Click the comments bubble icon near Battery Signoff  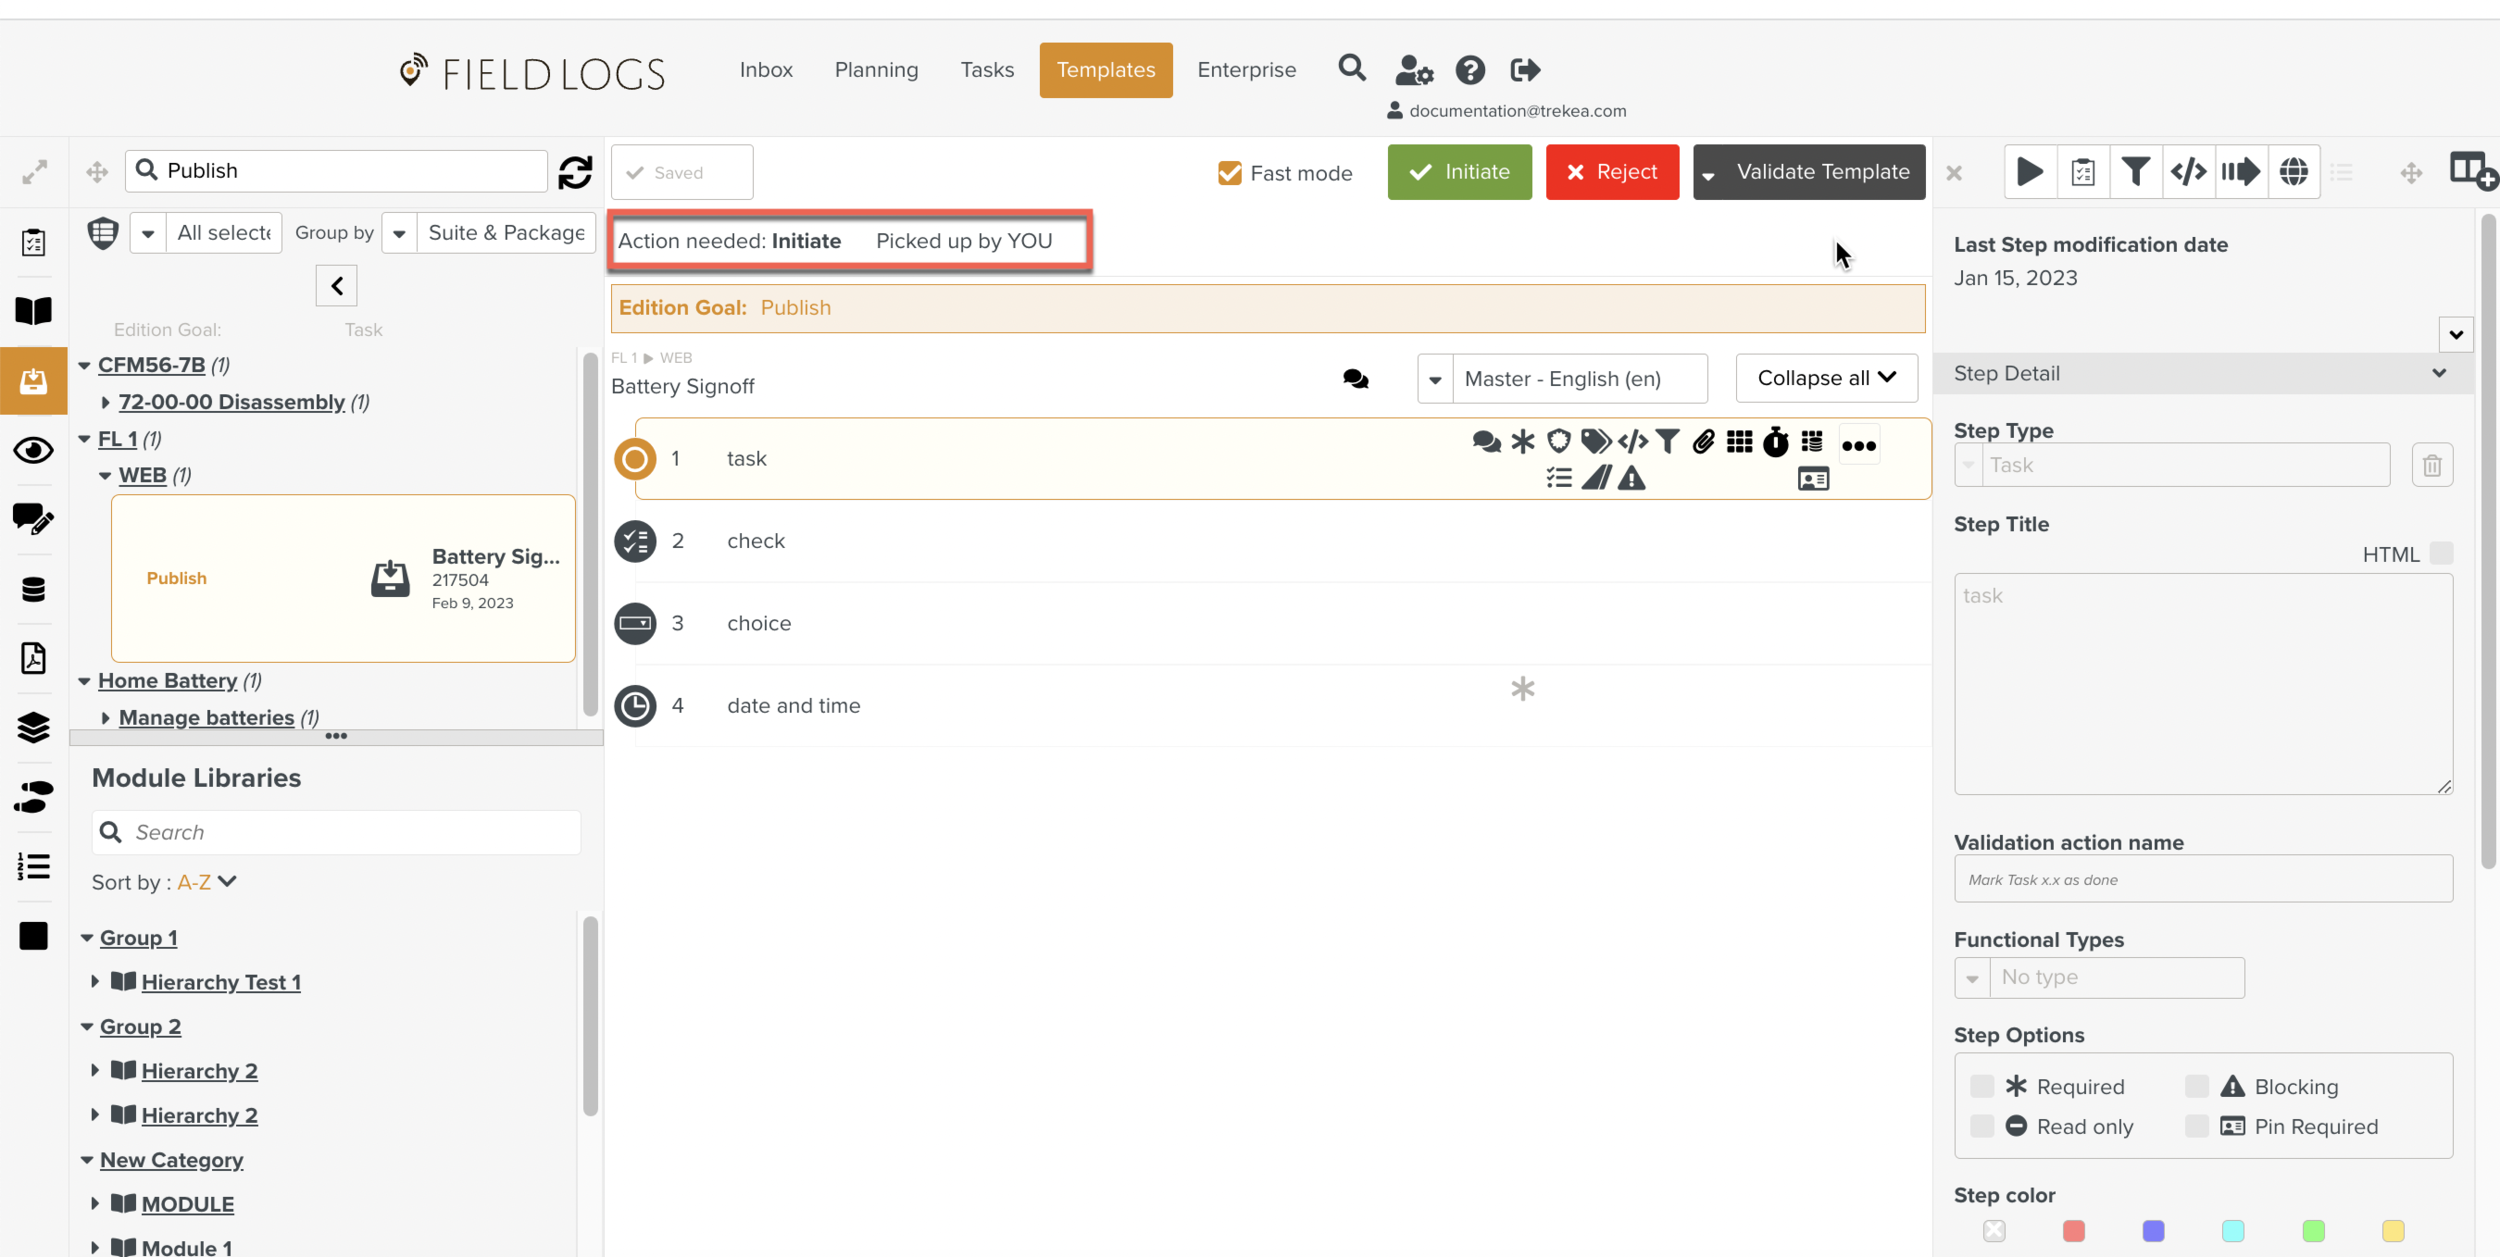tap(1355, 379)
